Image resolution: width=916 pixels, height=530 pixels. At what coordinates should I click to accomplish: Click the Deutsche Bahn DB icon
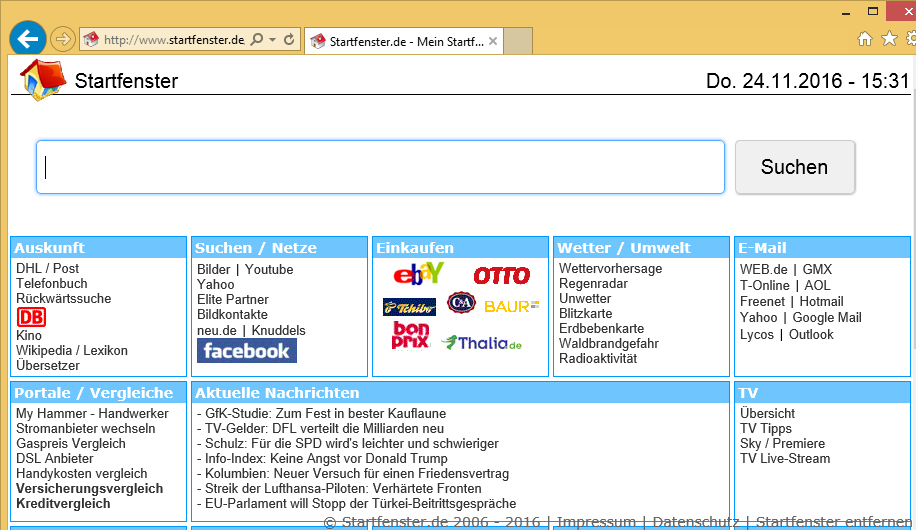31,317
